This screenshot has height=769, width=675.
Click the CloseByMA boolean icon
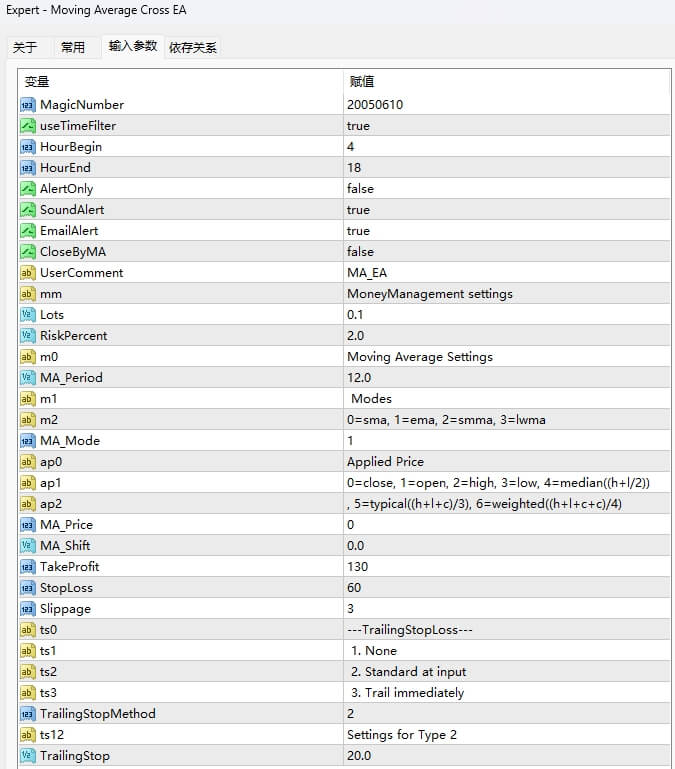point(28,252)
